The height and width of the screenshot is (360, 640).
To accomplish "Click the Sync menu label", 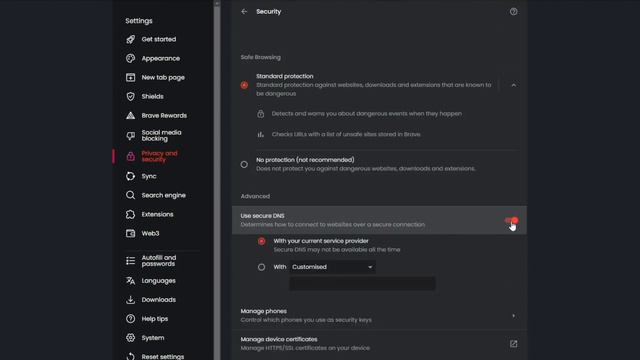I will (x=149, y=176).
